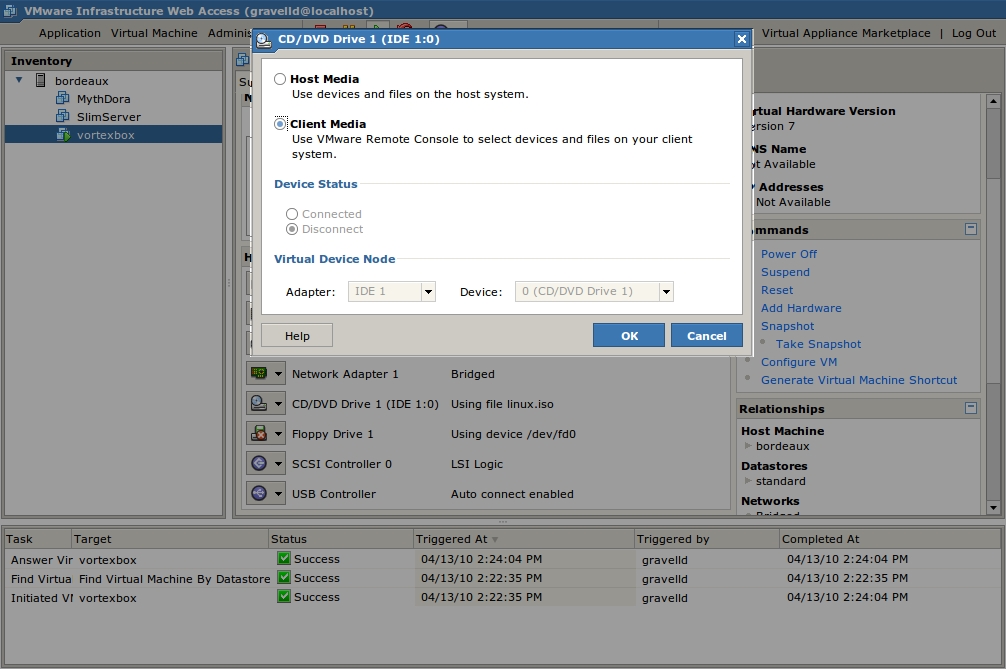
Task: Click the Help button in dialog
Action: tap(297, 335)
